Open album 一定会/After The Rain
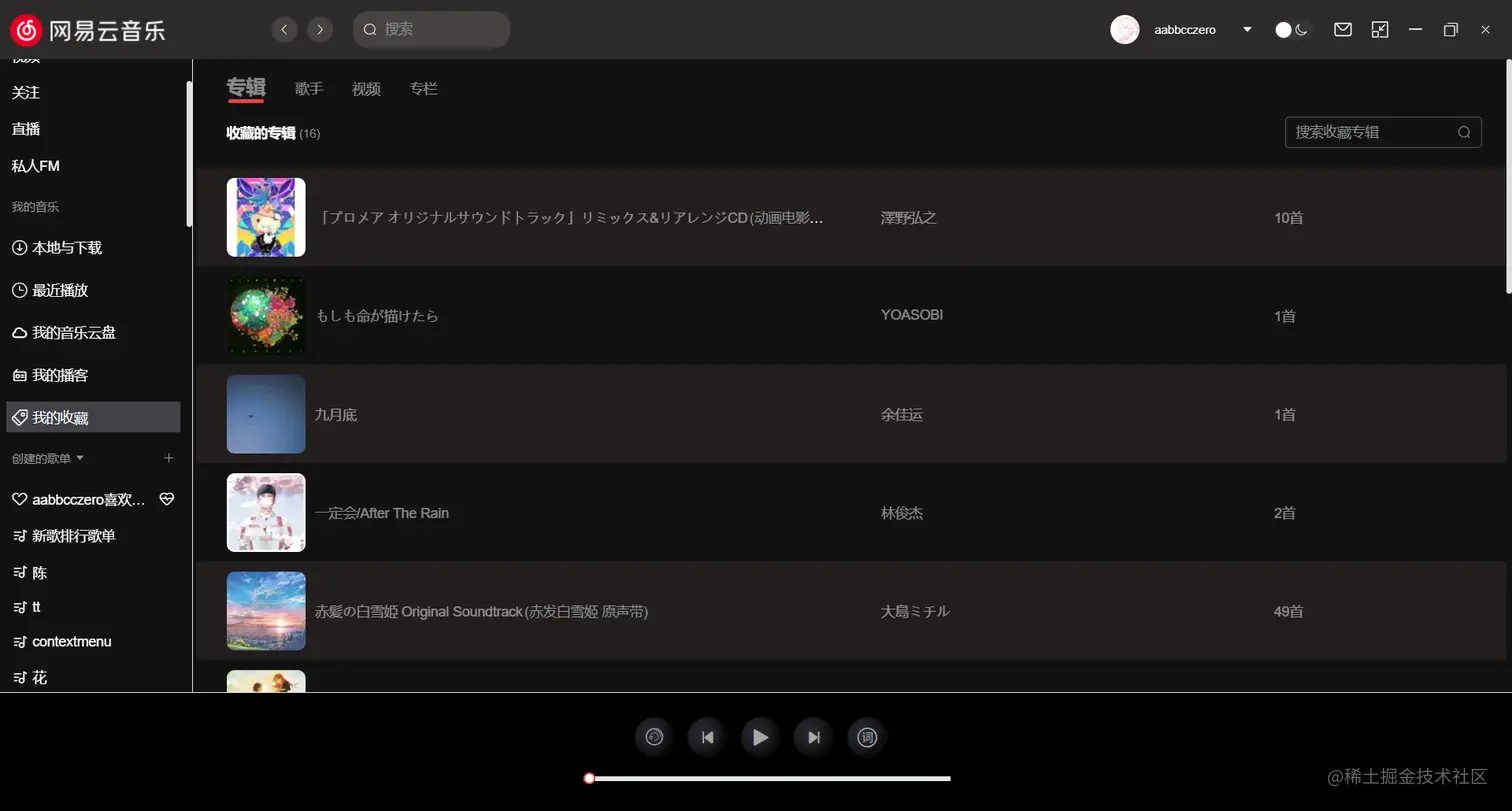1512x811 pixels. 382,513
